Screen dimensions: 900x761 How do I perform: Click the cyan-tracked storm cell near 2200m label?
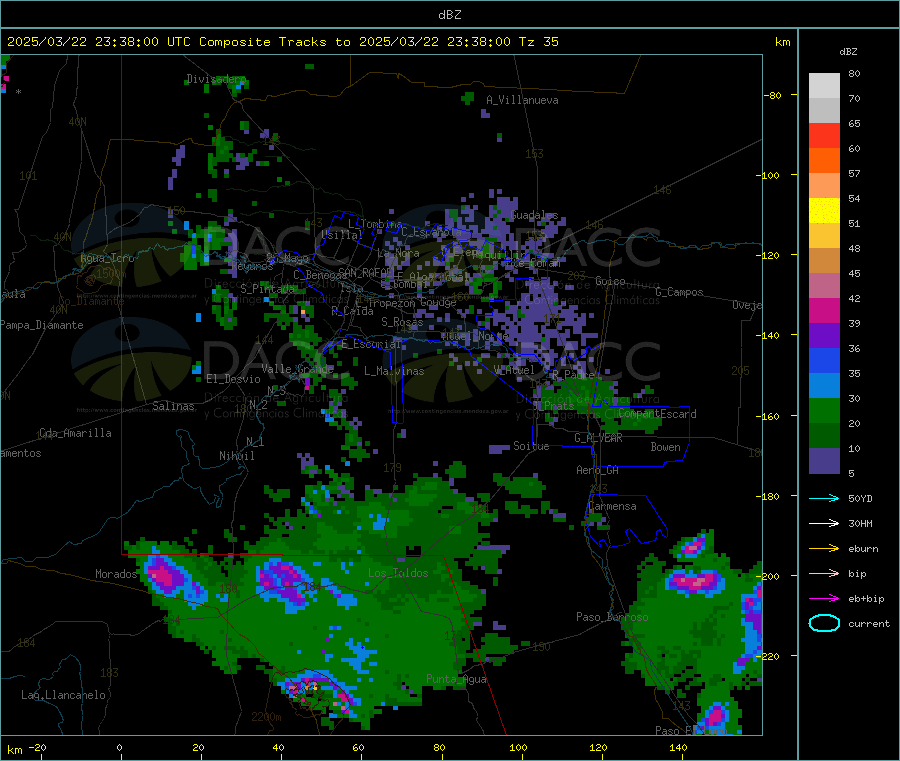(x=319, y=692)
